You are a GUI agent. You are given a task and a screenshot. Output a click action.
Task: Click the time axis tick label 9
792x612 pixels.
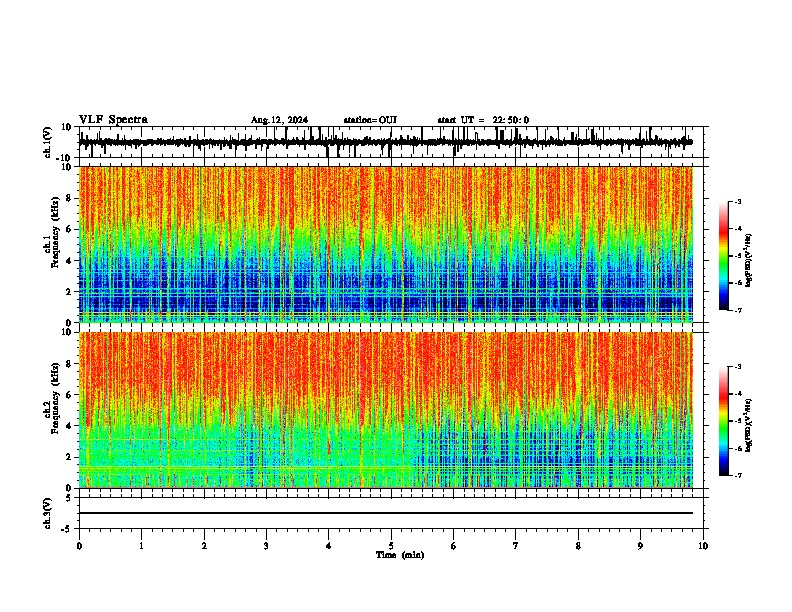click(x=640, y=546)
